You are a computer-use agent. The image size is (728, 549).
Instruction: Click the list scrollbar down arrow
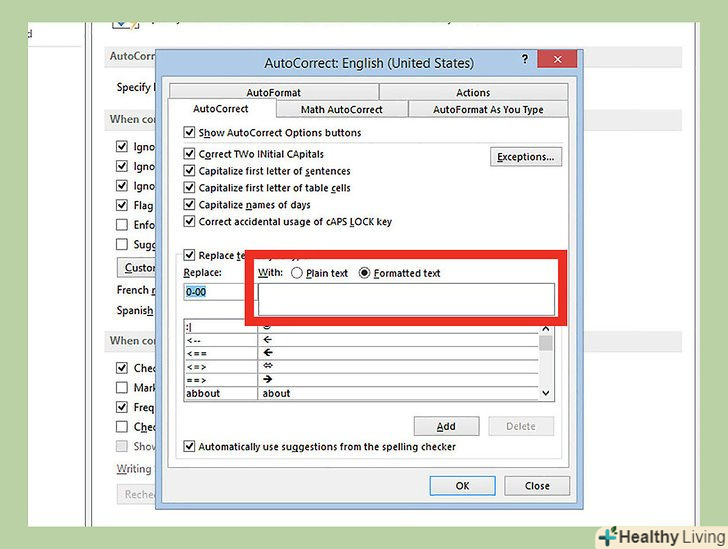[x=546, y=393]
